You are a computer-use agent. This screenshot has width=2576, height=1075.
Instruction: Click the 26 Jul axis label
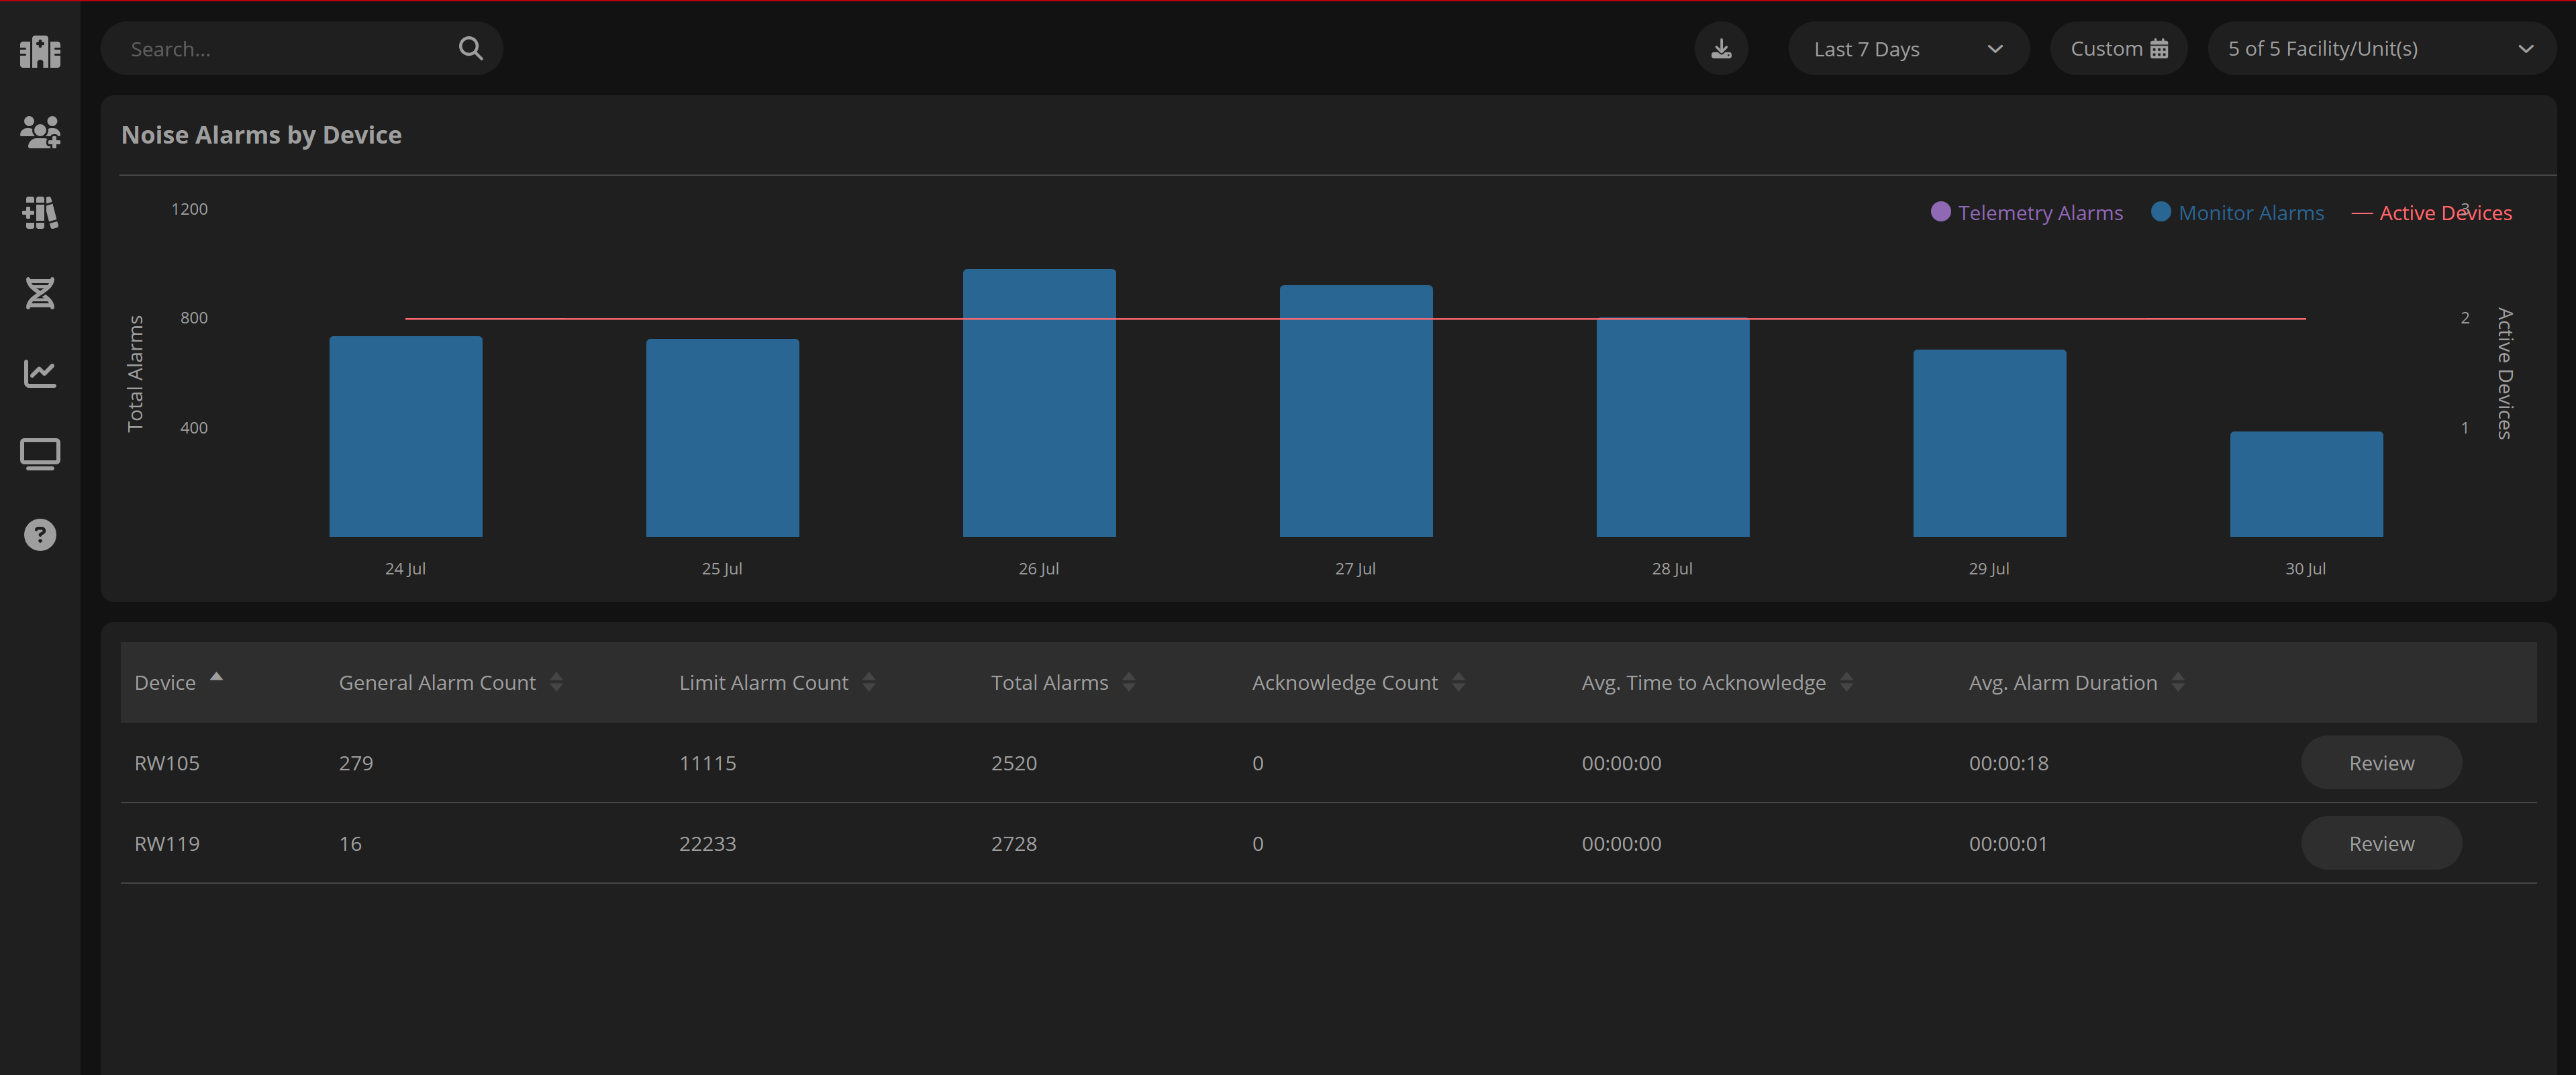(x=1039, y=568)
